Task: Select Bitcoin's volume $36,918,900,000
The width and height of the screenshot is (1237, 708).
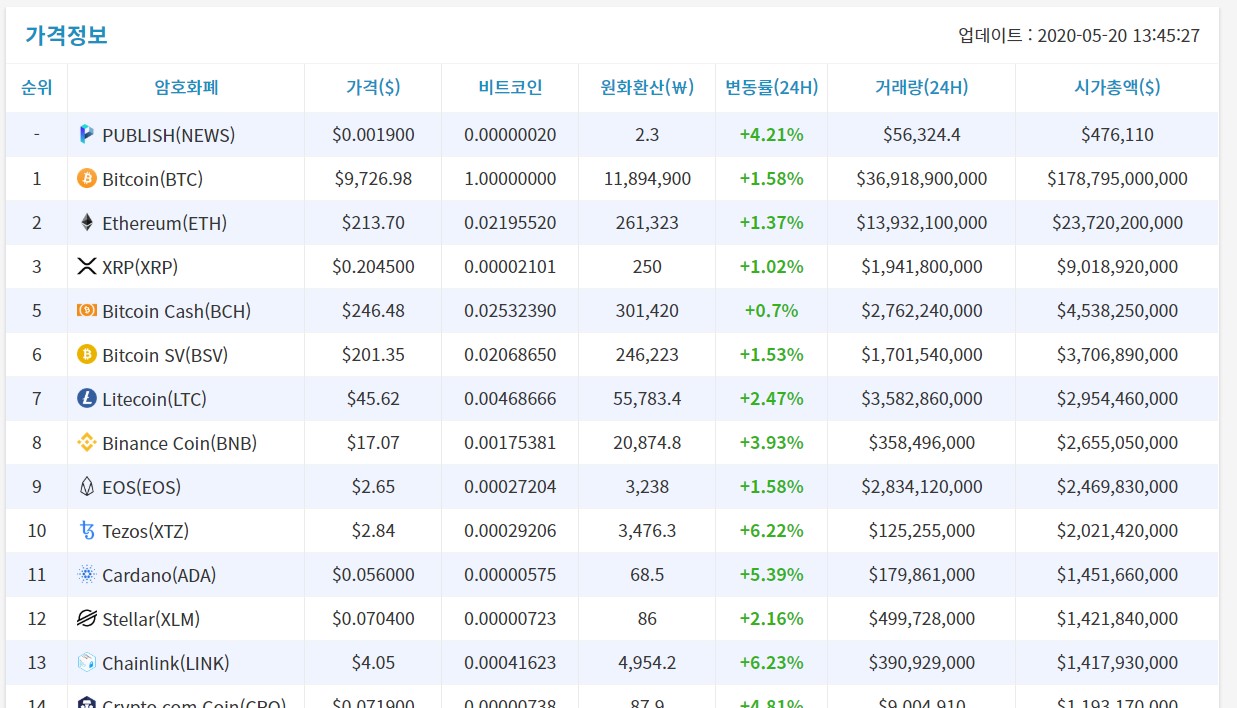Action: 922,179
